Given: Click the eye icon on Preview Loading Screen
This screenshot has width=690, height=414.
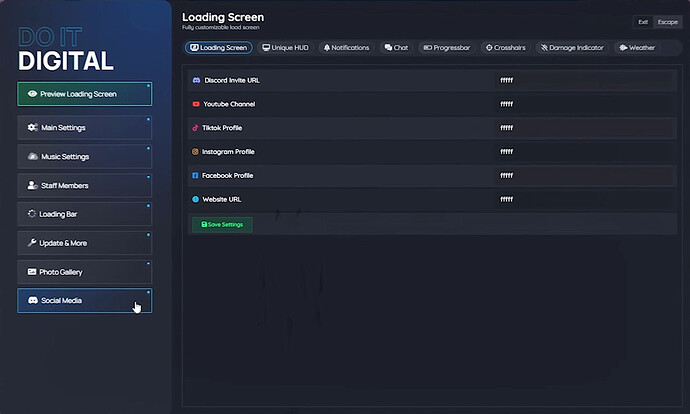Looking at the screenshot, I should (x=32, y=94).
